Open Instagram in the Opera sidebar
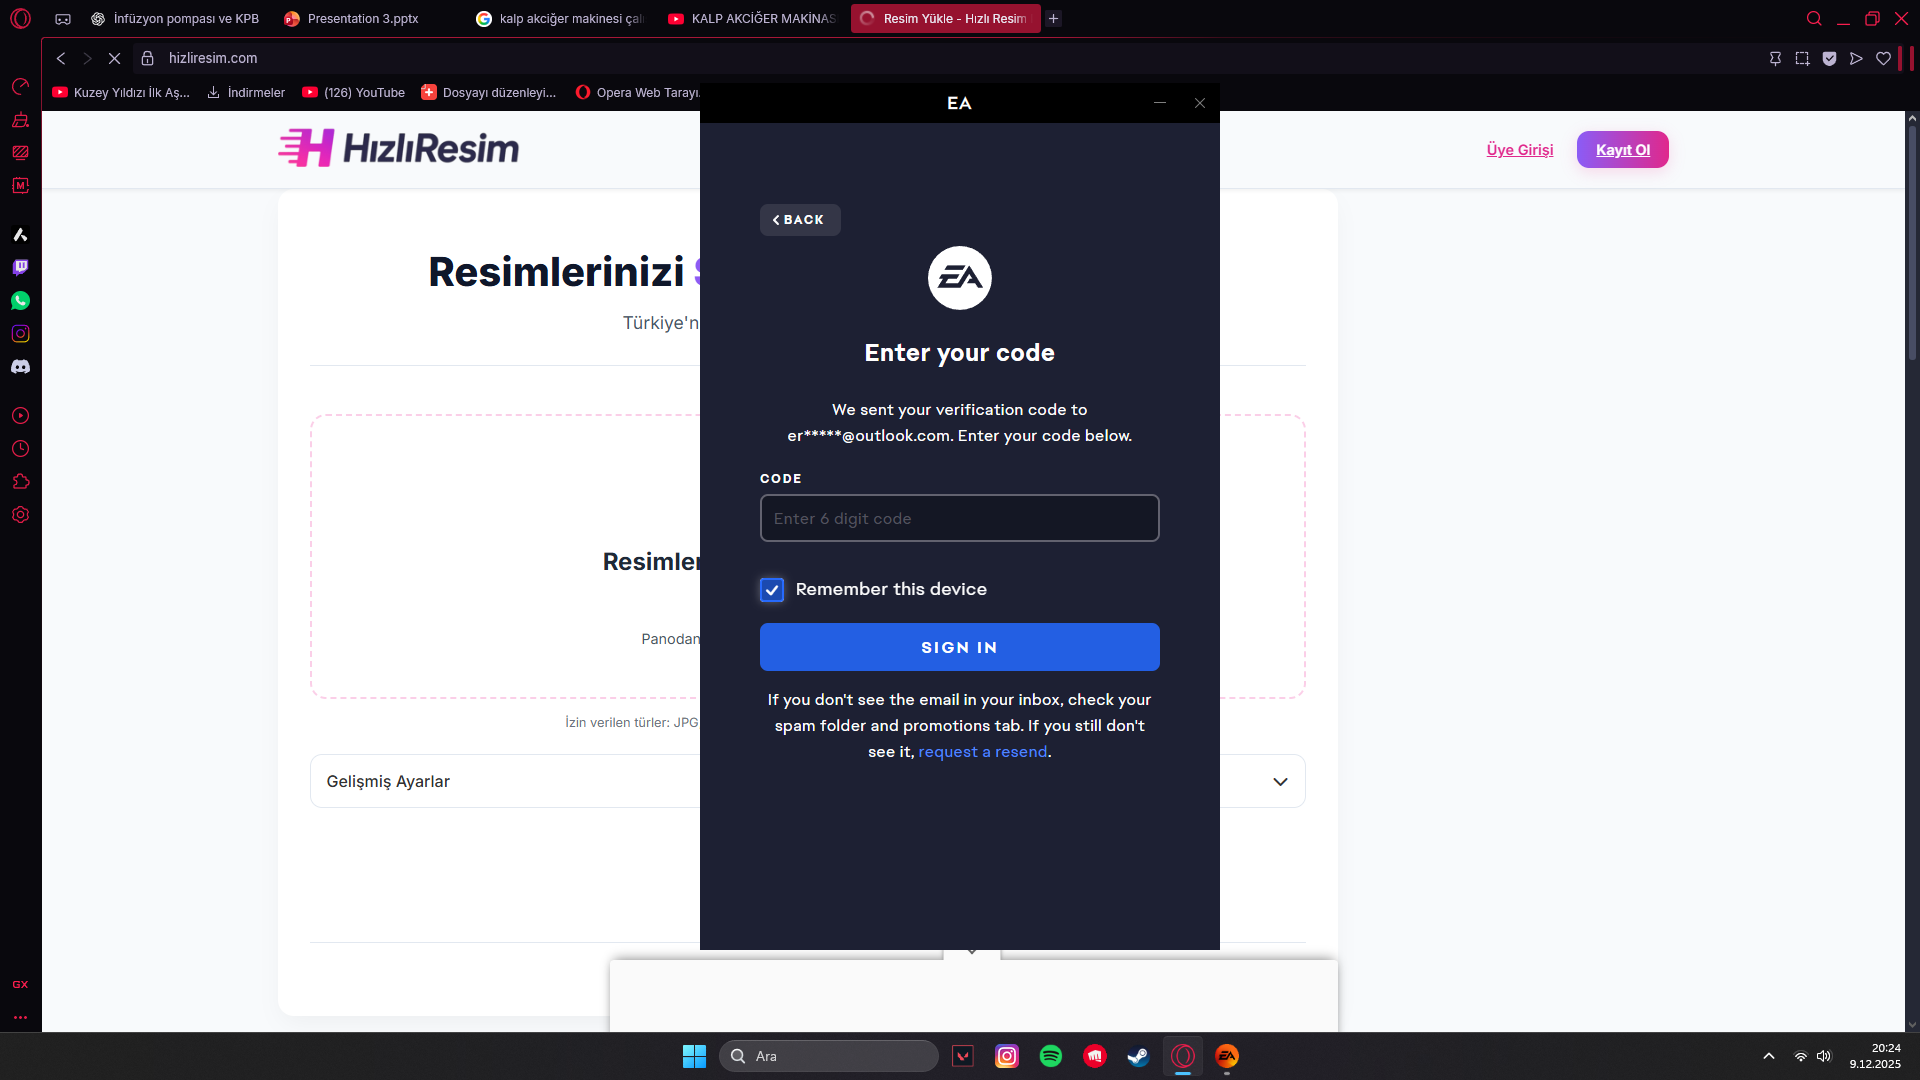This screenshot has height=1080, width=1920. [x=20, y=333]
